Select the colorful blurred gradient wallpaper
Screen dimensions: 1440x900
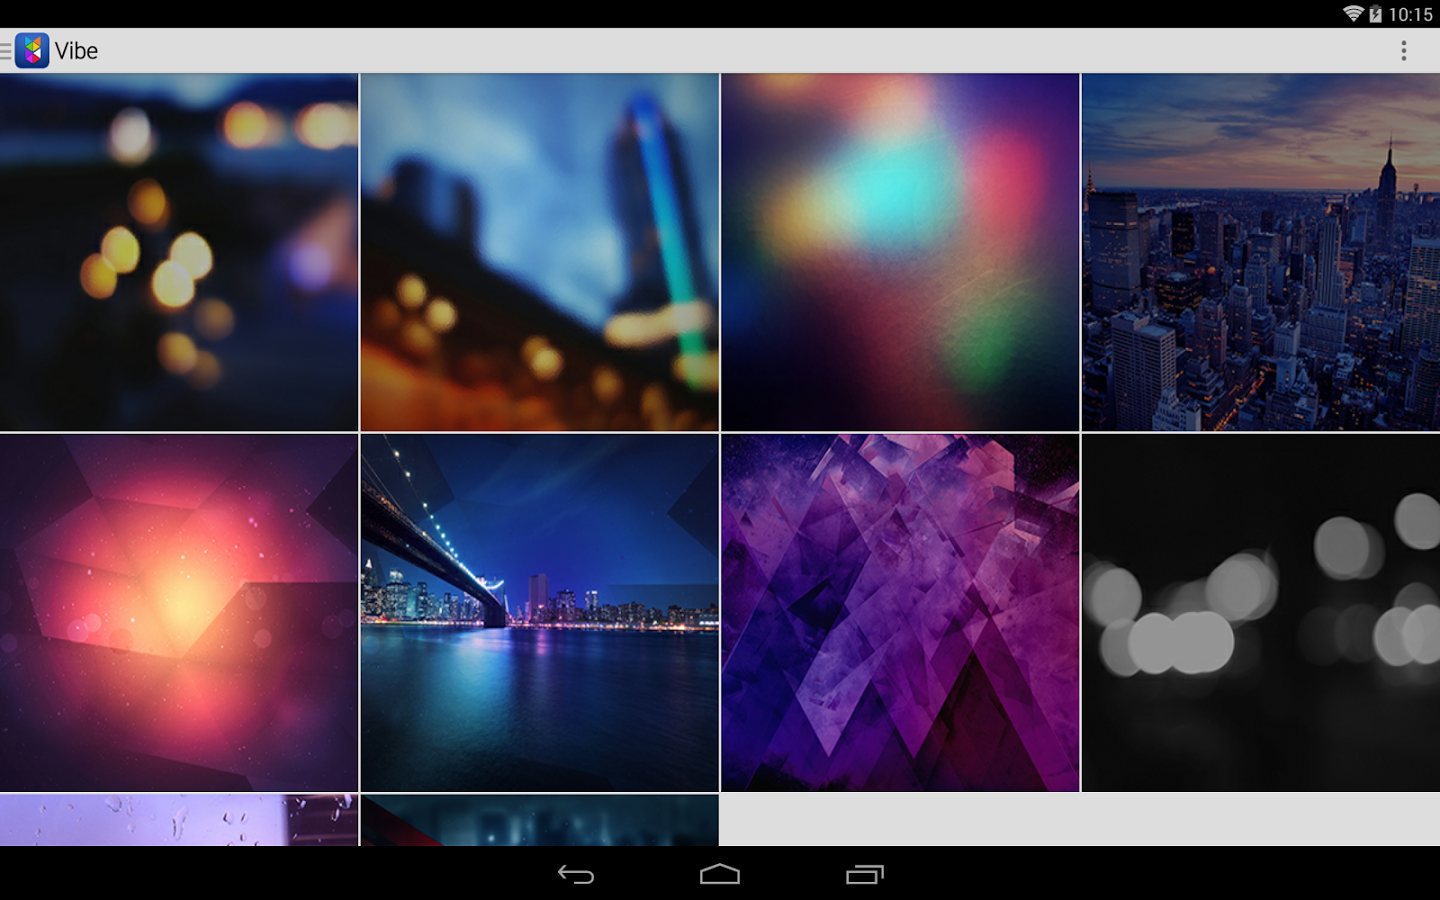point(900,252)
